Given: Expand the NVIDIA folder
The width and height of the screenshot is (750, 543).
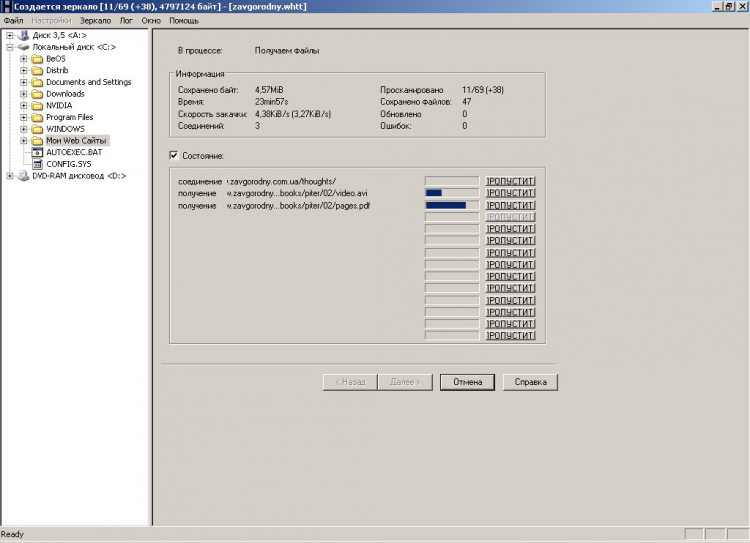Looking at the screenshot, I should coord(23,105).
